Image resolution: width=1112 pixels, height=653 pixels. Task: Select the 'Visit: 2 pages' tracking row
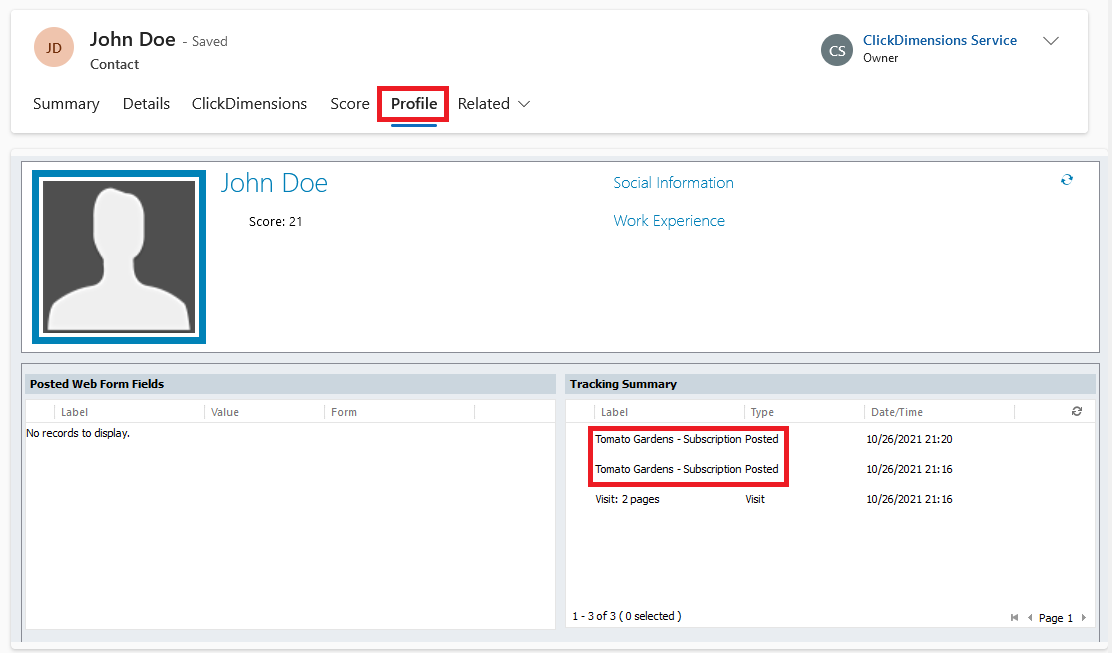pyautogui.click(x=830, y=499)
